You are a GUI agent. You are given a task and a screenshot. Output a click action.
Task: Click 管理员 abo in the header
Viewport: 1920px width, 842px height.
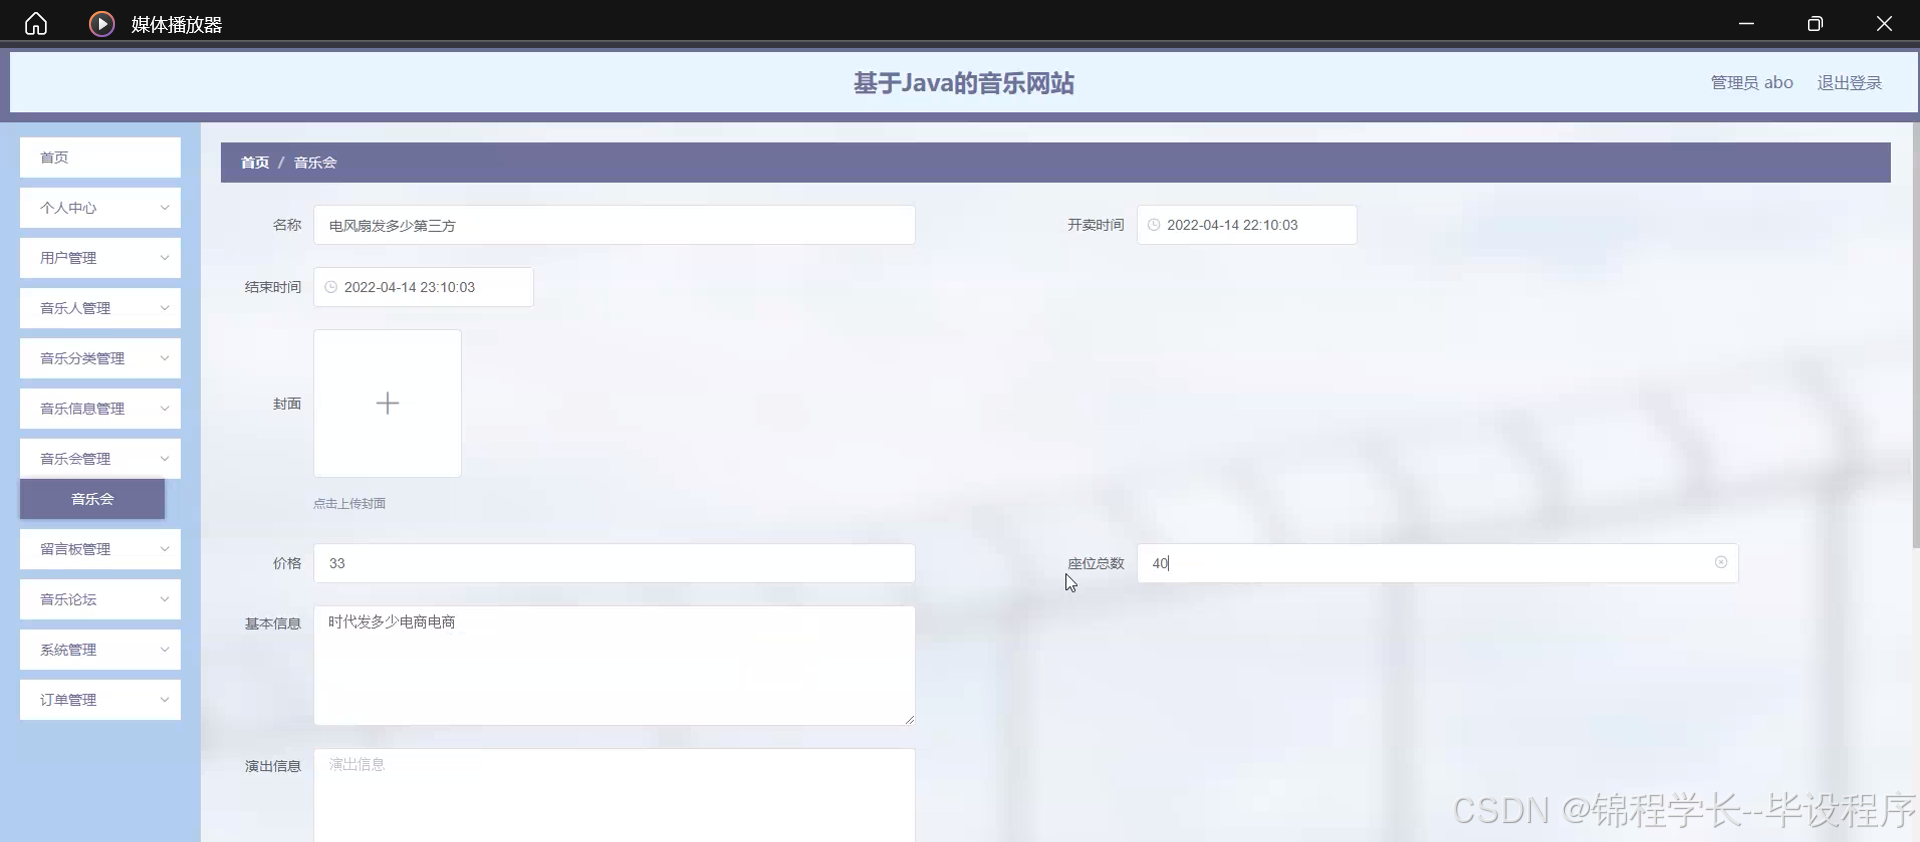point(1752,83)
